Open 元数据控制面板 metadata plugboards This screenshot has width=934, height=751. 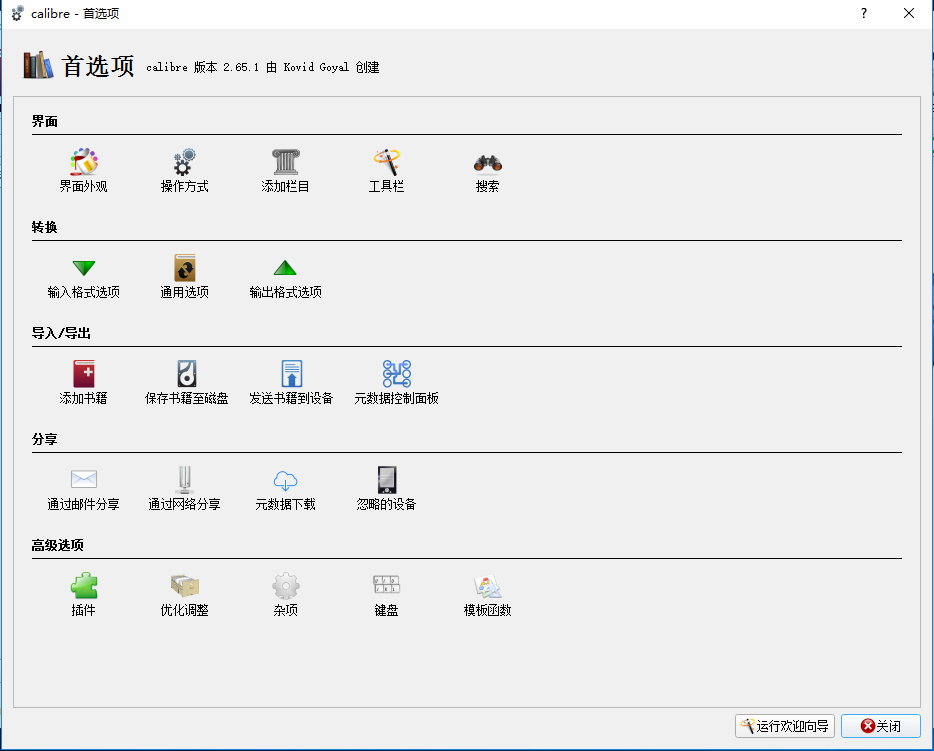click(396, 383)
